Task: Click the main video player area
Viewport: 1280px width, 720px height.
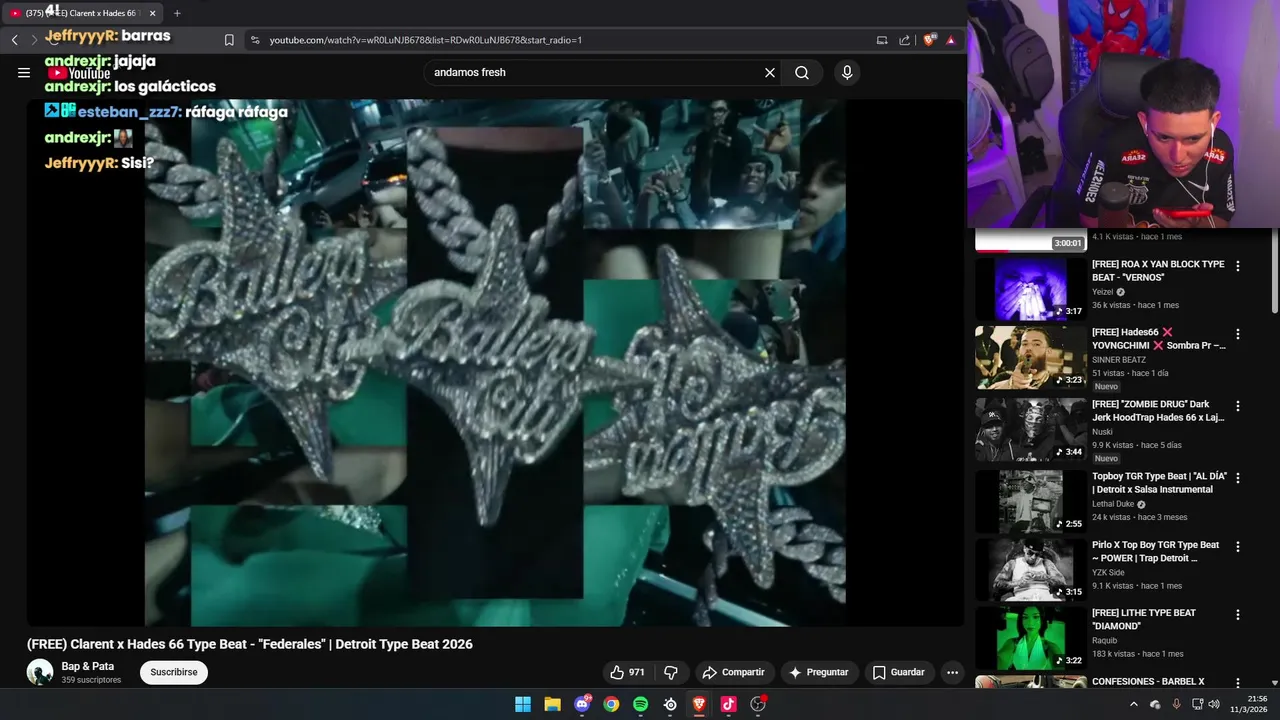Action: (495, 362)
